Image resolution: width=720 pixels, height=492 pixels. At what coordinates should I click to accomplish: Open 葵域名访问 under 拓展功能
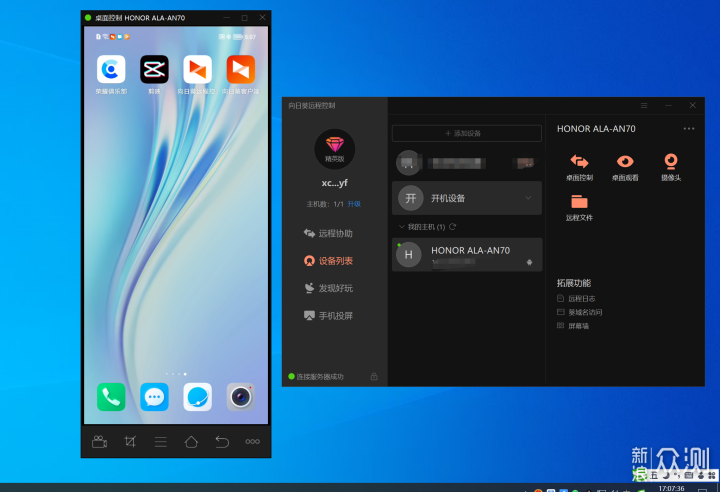[x=579, y=312]
